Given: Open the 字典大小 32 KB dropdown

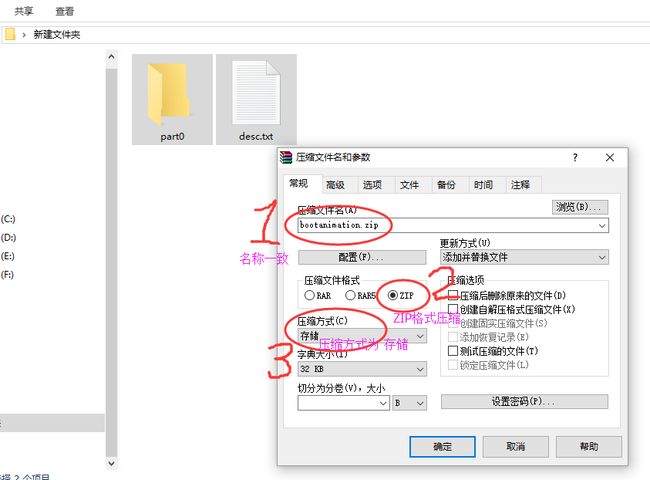Looking at the screenshot, I should click(362, 368).
